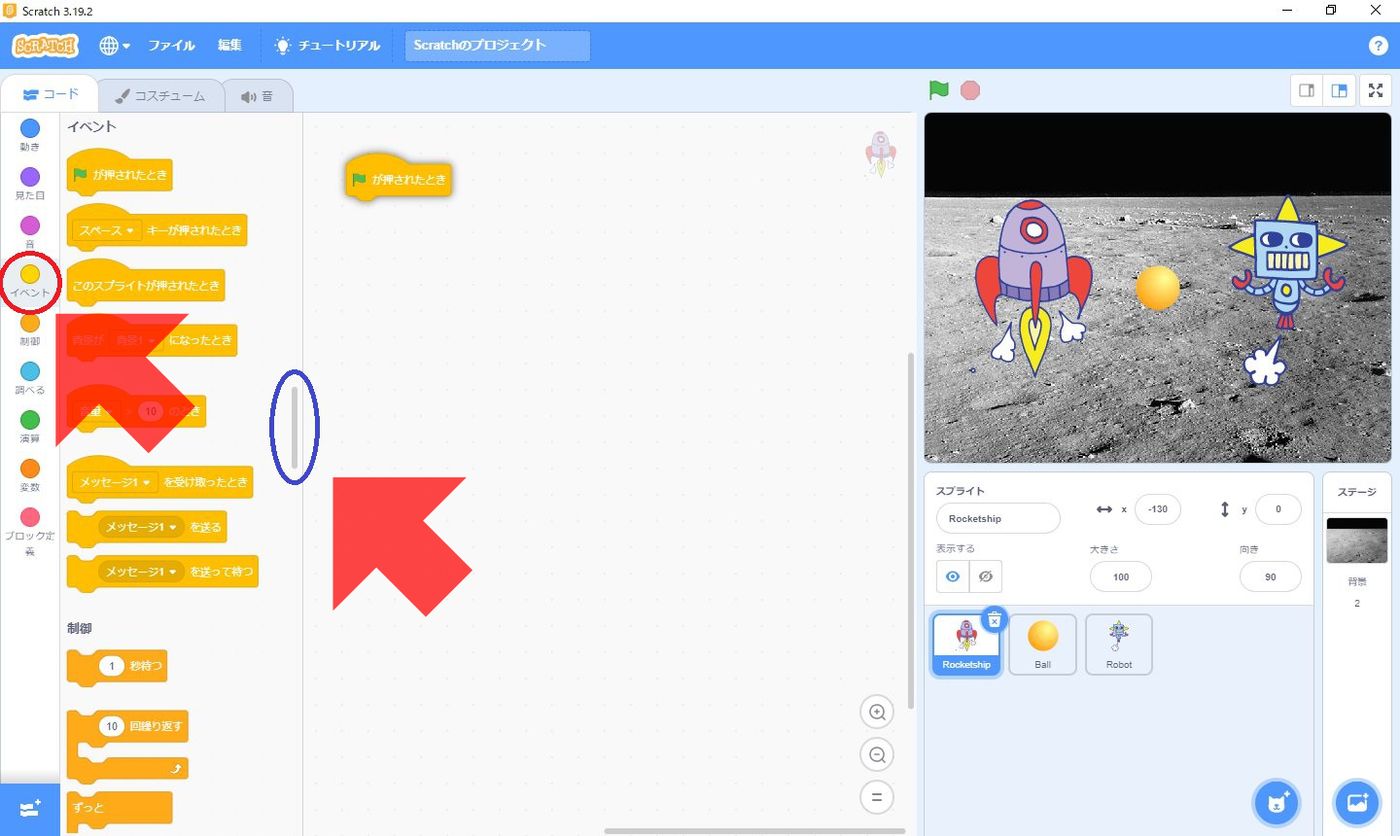The height and width of the screenshot is (836, 1400).
Task: Open the メッセージ1 dropdown in を受け取ったとき block
Action: coord(116,483)
